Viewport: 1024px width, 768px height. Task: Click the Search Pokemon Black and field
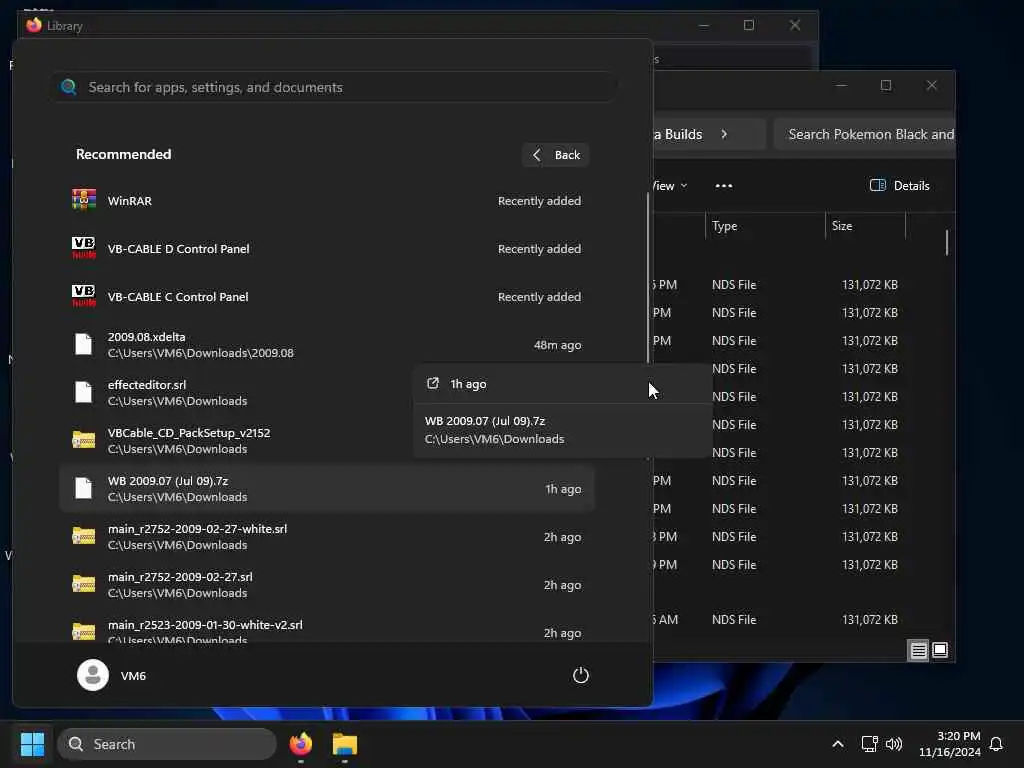click(x=864, y=134)
